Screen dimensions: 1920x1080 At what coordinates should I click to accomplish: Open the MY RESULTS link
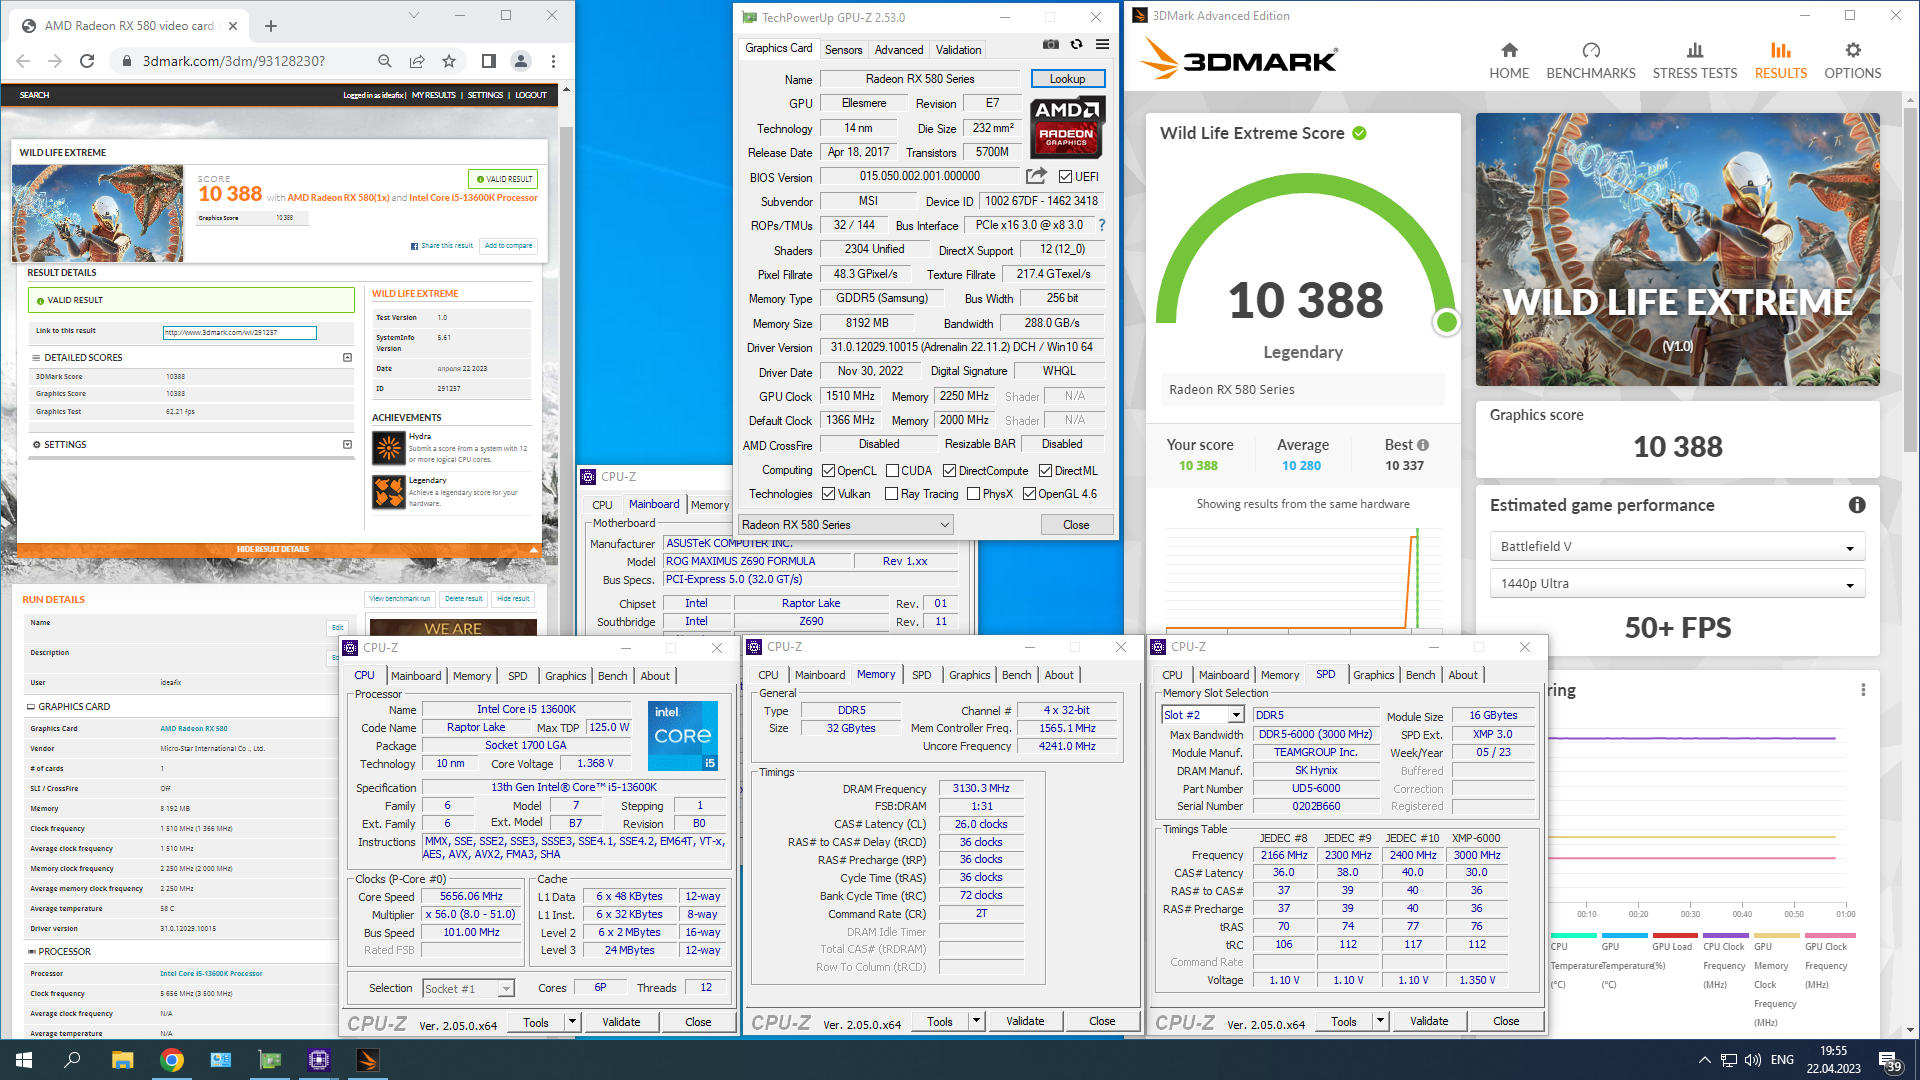434,95
